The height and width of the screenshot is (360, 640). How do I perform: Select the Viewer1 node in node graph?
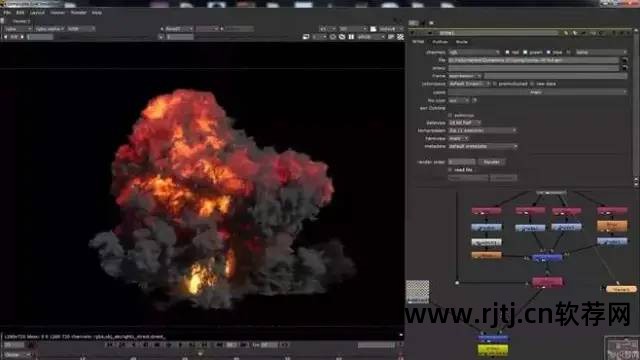coord(621,289)
